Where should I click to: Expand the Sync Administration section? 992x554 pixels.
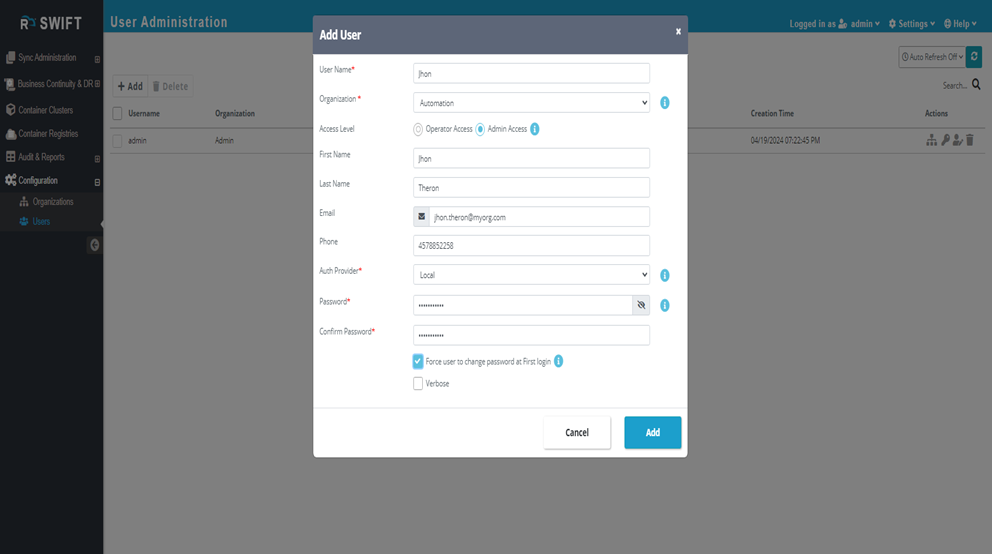point(97,59)
